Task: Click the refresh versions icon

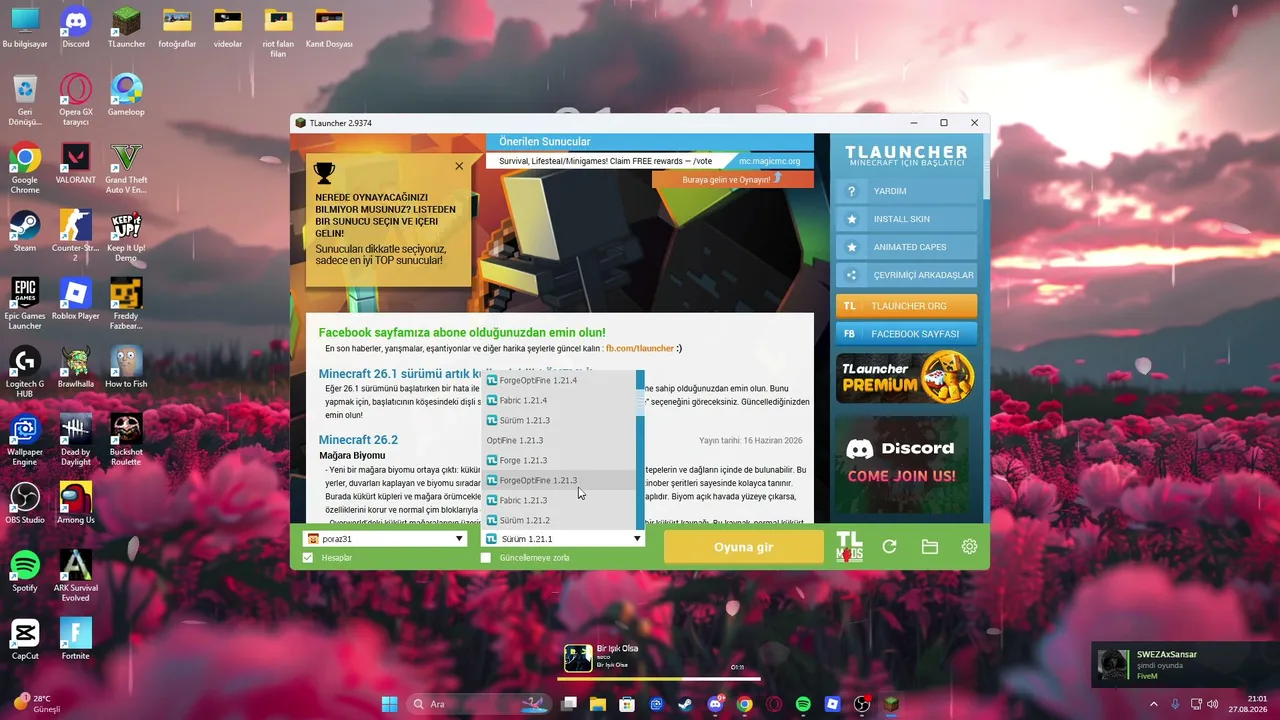Action: [889, 547]
